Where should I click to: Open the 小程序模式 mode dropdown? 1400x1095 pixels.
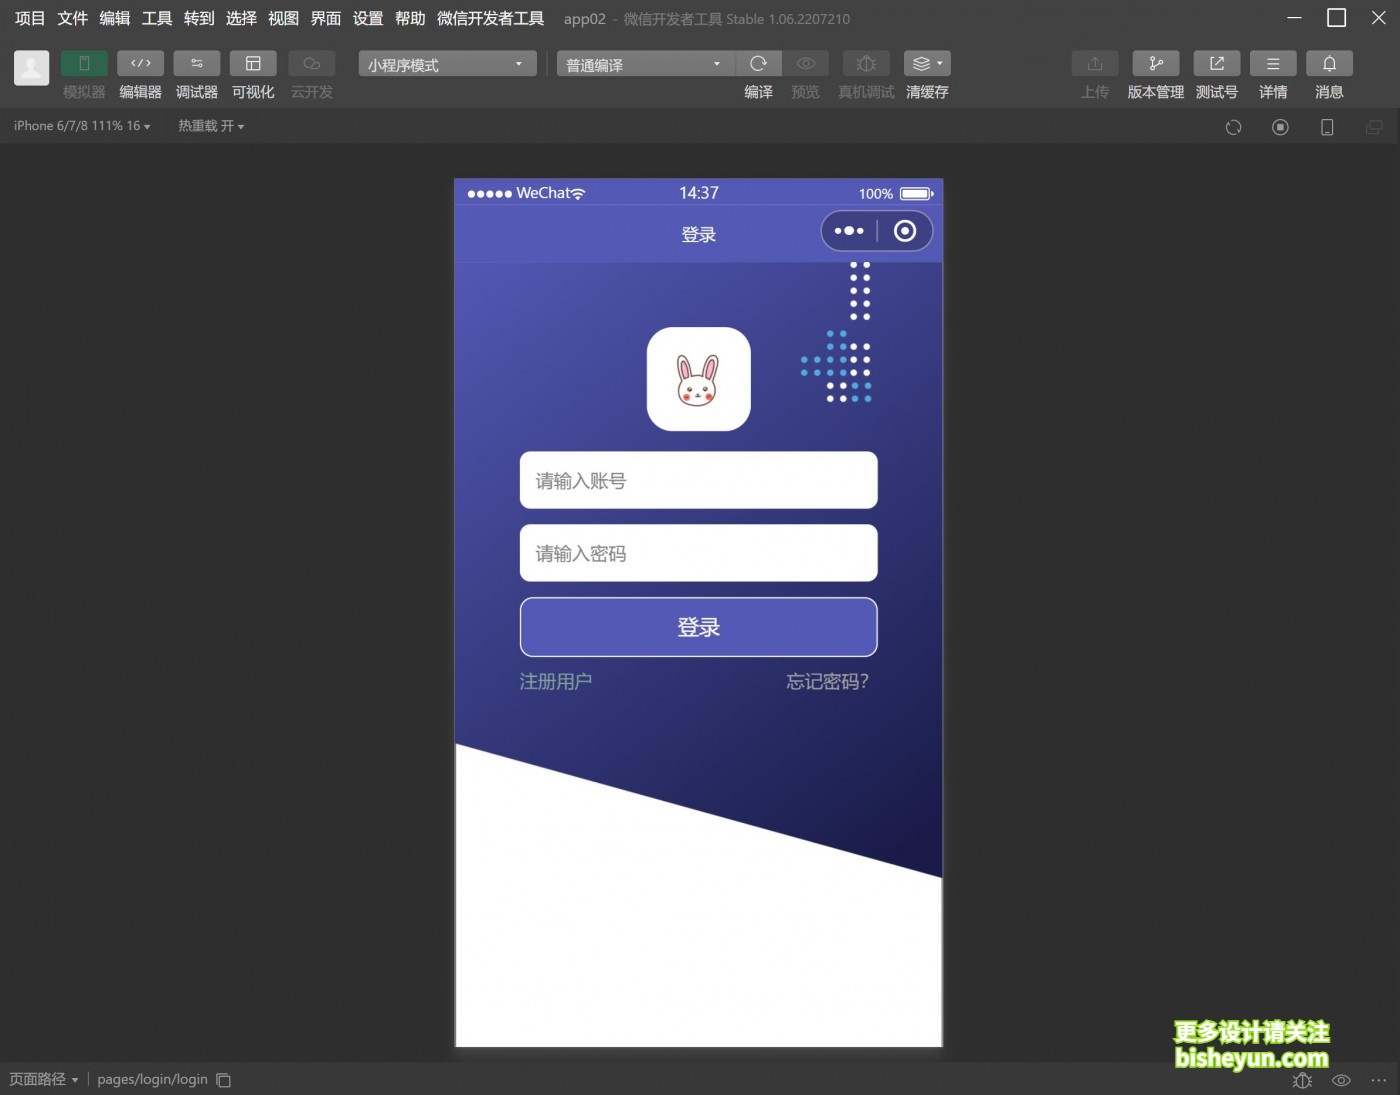click(446, 63)
